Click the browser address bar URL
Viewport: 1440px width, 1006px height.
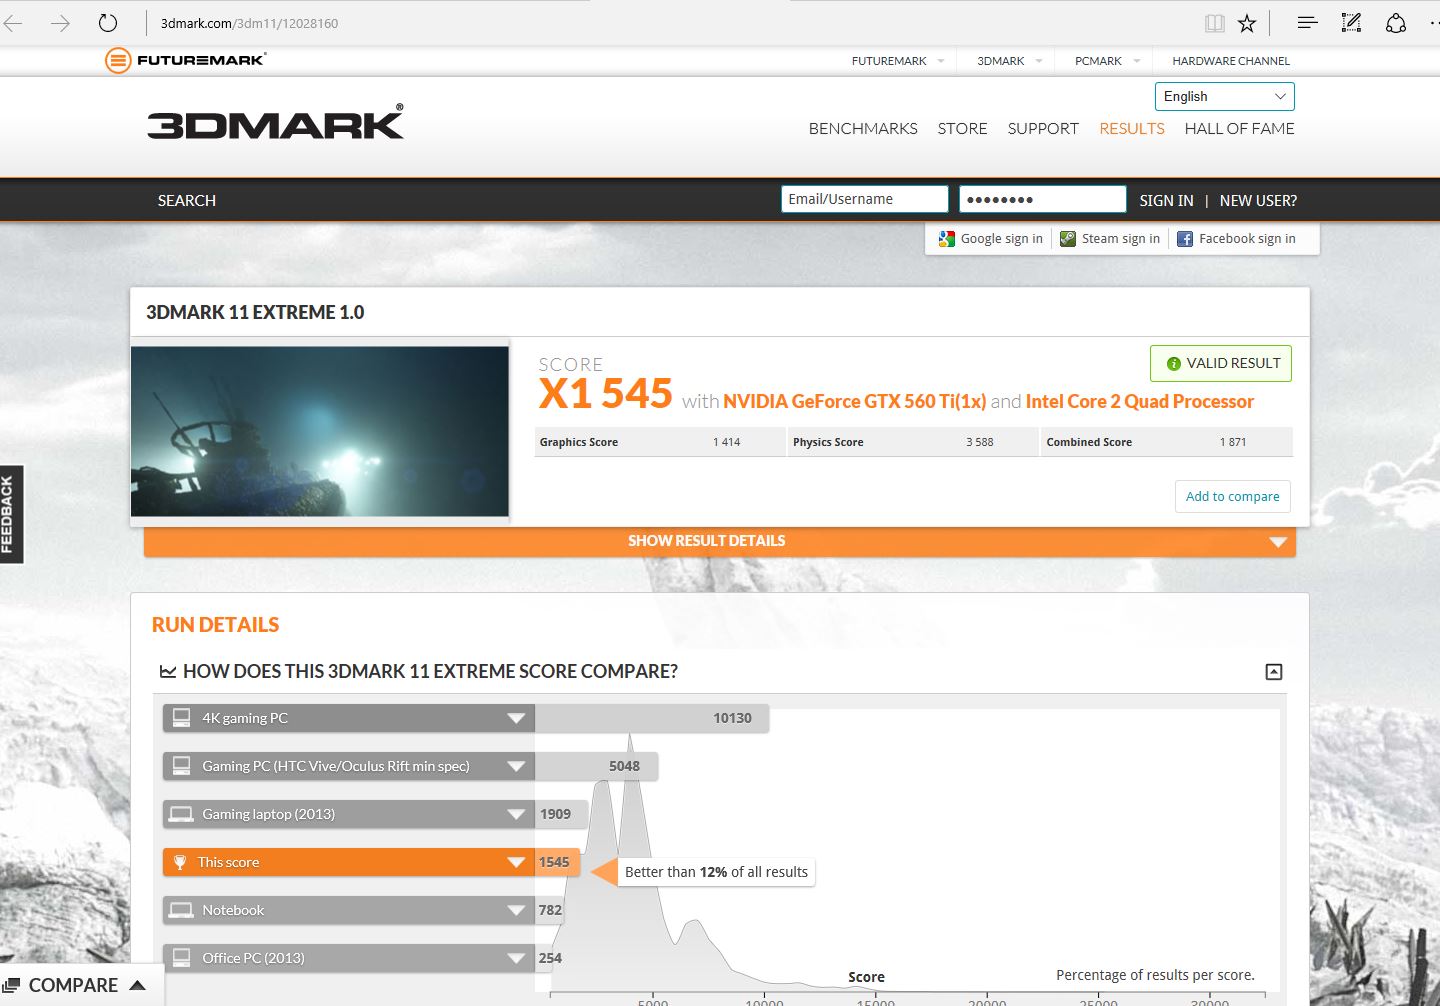[x=249, y=23]
